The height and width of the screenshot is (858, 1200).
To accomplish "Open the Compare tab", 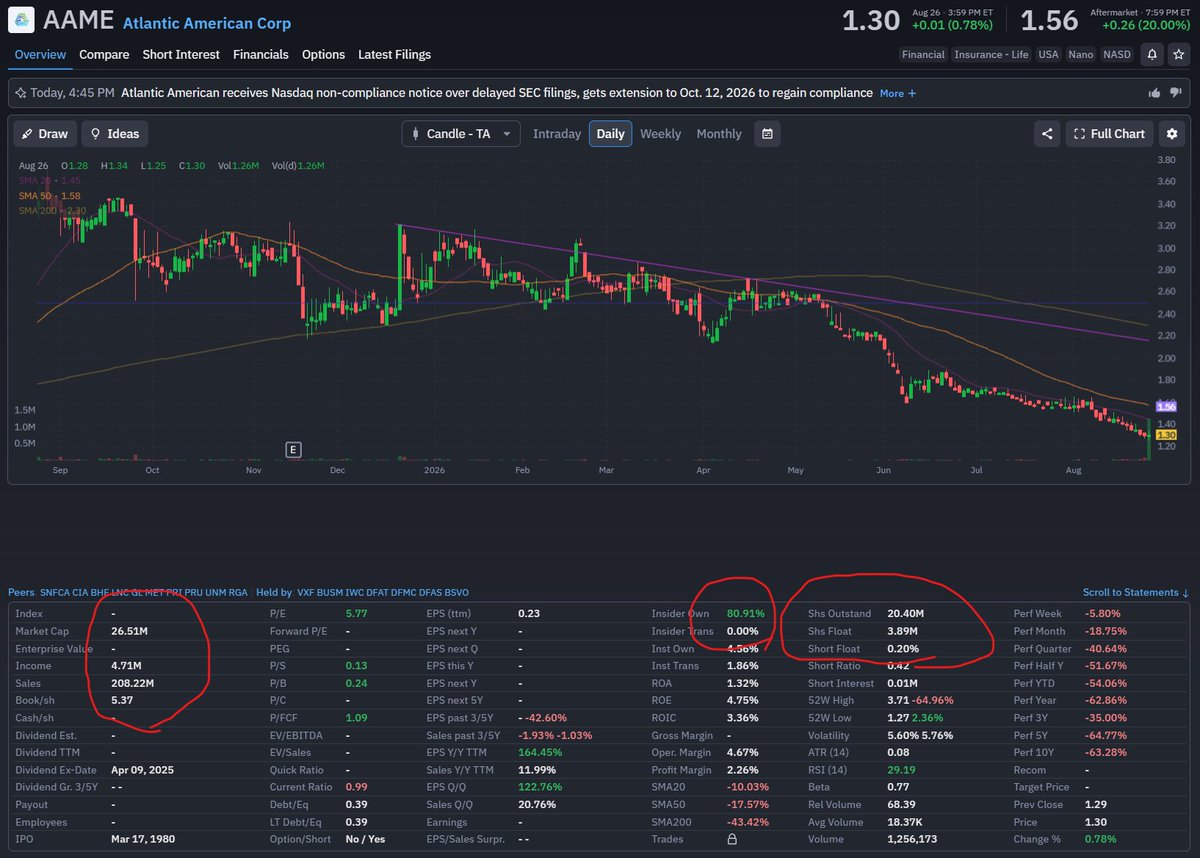I will tap(104, 55).
